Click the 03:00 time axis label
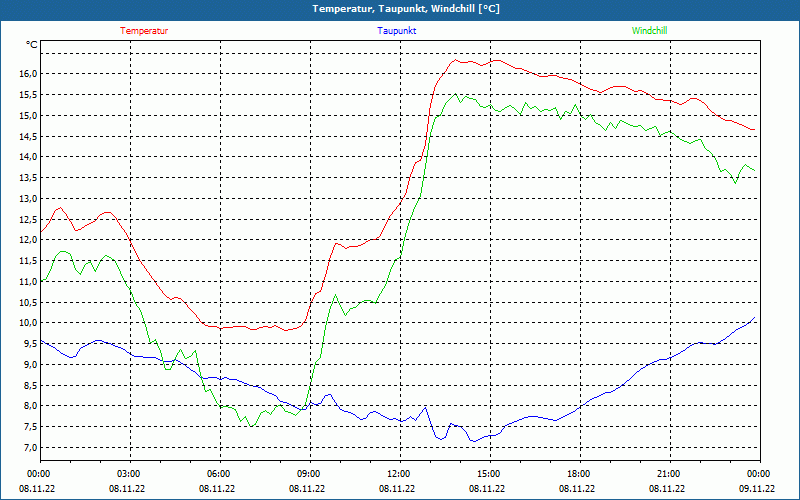 128,474
